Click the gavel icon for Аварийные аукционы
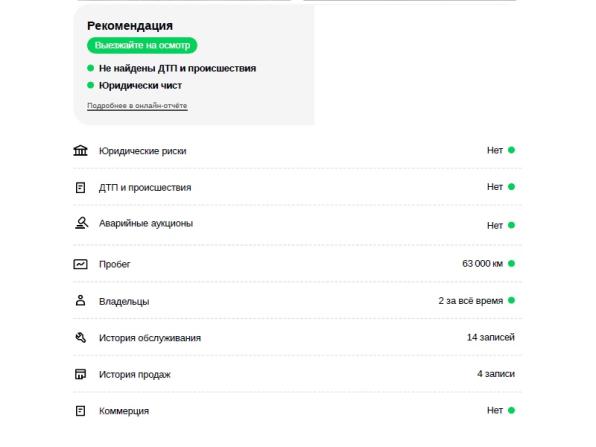The width and height of the screenshot is (596, 447). [81, 223]
